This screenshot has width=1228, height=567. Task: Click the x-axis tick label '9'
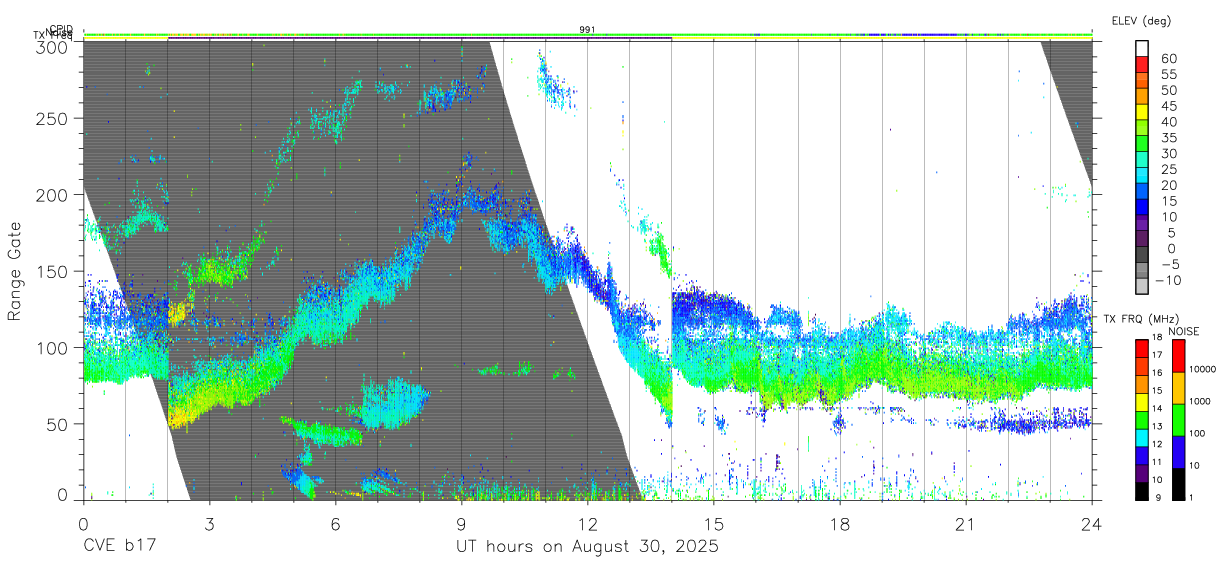tap(461, 524)
